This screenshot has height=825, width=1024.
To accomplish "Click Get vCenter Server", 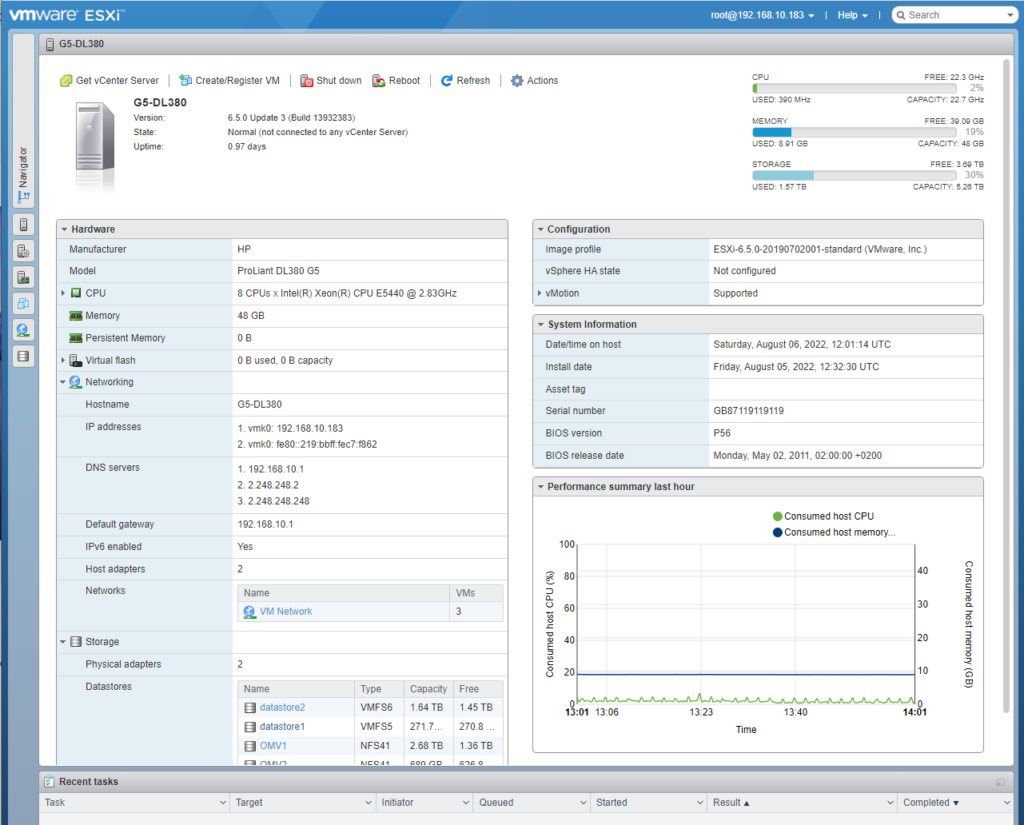I will point(110,80).
